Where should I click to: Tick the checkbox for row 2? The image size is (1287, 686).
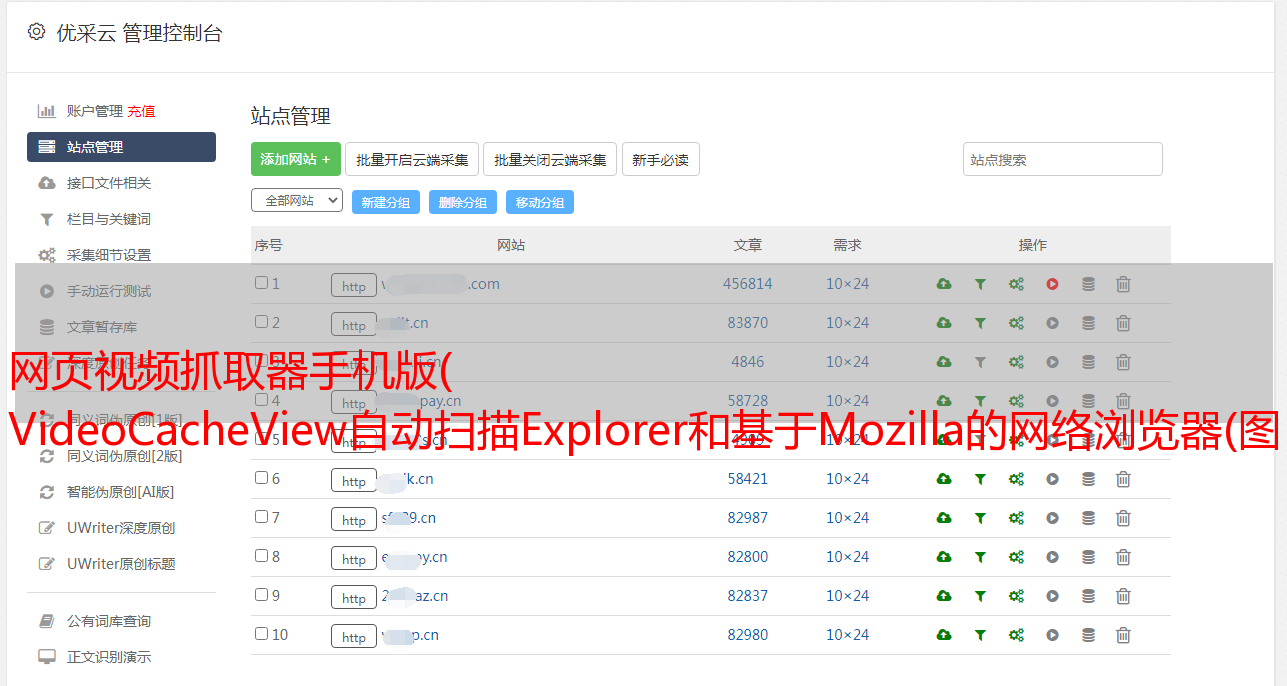click(x=261, y=322)
